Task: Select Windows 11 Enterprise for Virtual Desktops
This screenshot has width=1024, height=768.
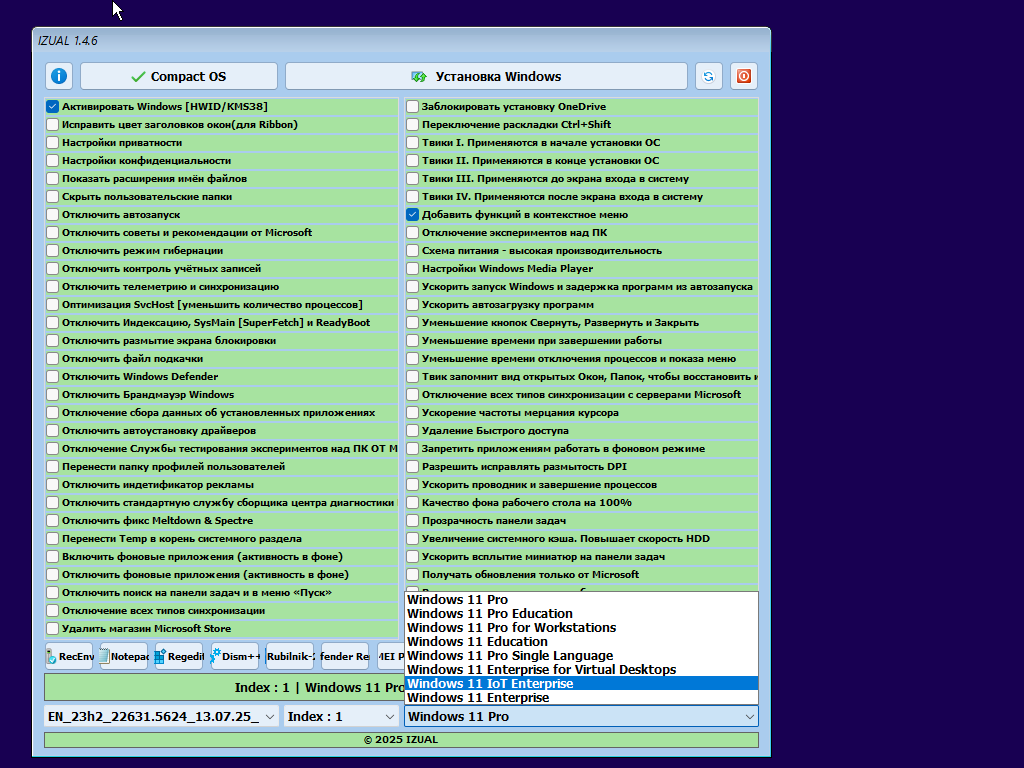Action: click(x=581, y=670)
